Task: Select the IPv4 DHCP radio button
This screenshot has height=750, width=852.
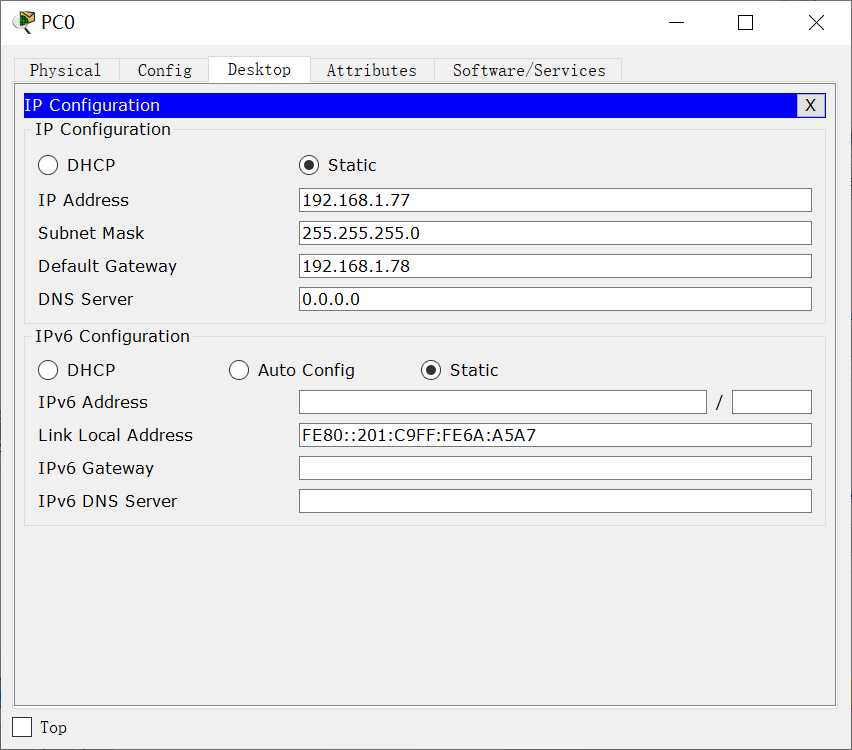Action: coord(48,165)
